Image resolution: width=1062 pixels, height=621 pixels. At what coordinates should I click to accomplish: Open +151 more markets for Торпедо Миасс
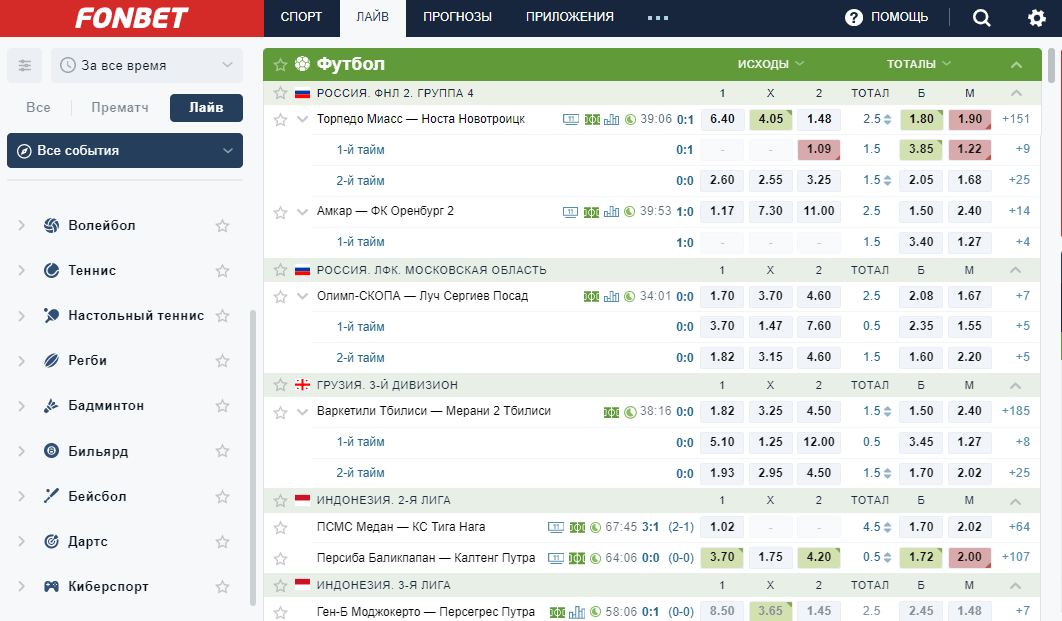tap(1016, 119)
